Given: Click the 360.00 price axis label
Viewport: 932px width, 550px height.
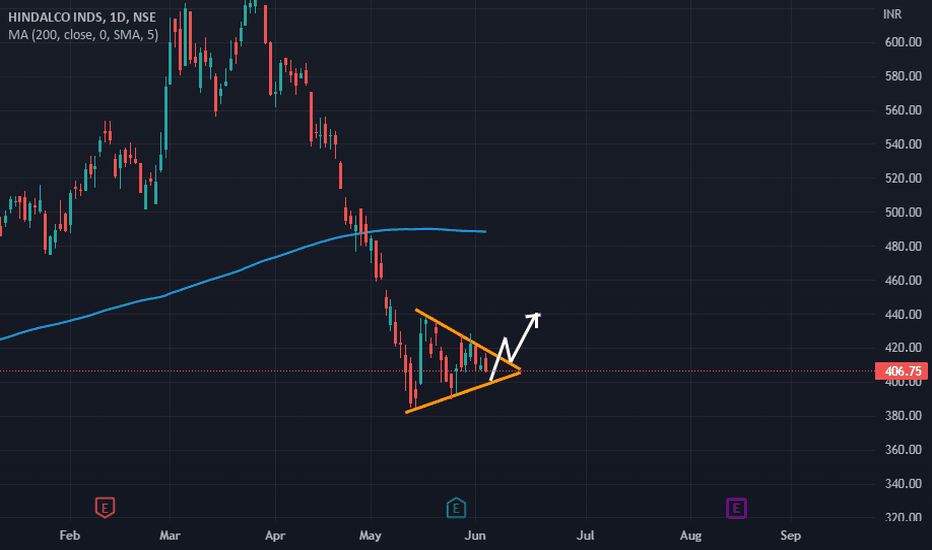Looking at the screenshot, I should tap(903, 450).
